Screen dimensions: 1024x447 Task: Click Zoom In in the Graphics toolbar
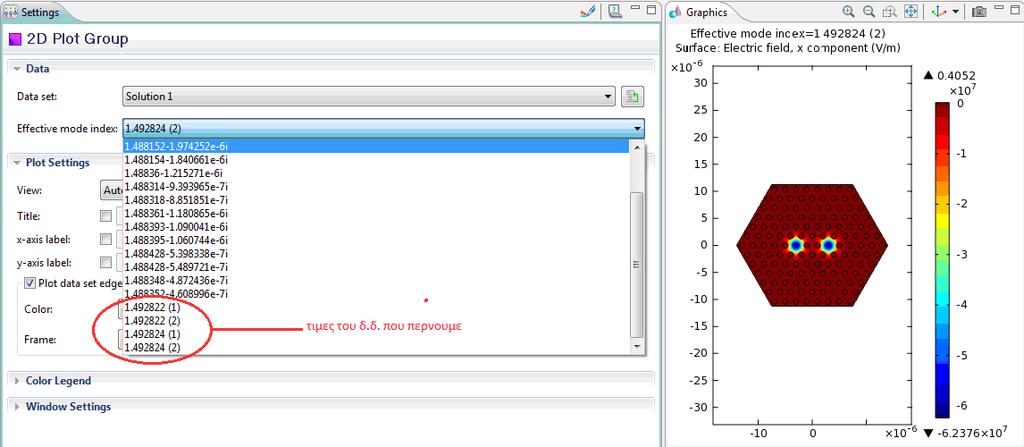point(848,11)
